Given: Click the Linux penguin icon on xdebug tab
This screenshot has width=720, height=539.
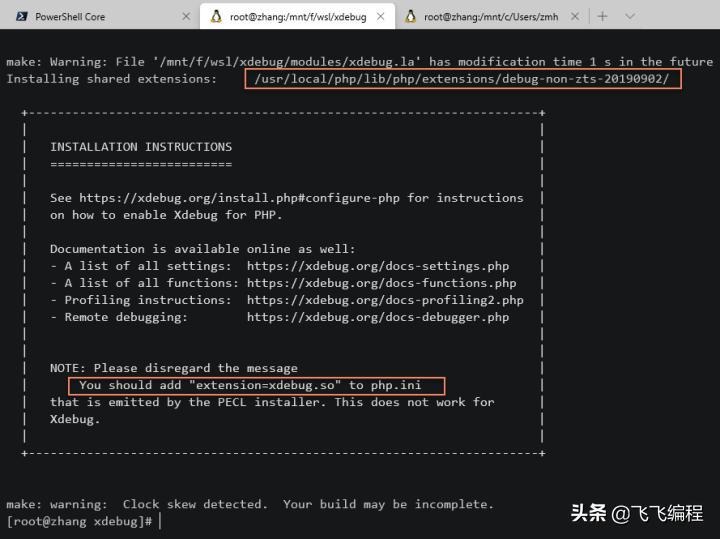Looking at the screenshot, I should [x=216, y=17].
